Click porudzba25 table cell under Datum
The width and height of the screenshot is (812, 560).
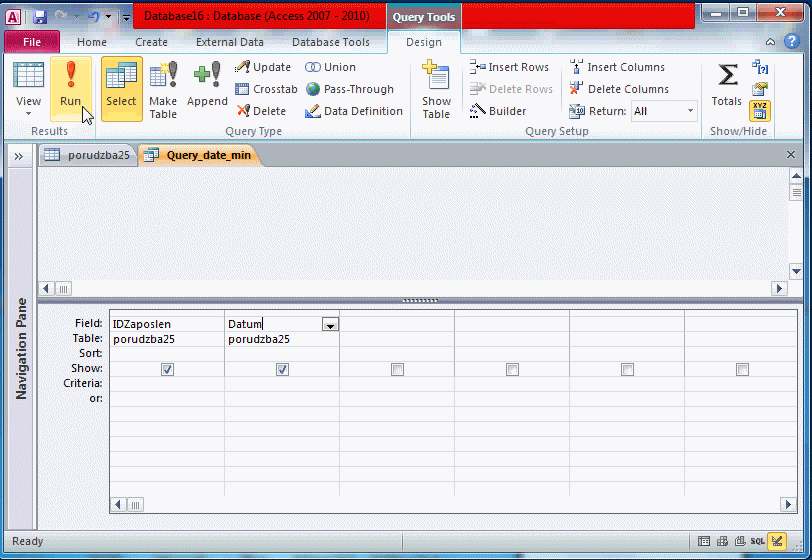pos(282,339)
